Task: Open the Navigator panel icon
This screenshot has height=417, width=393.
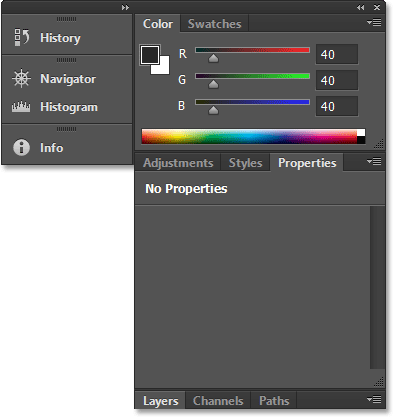Action: [x=21, y=79]
